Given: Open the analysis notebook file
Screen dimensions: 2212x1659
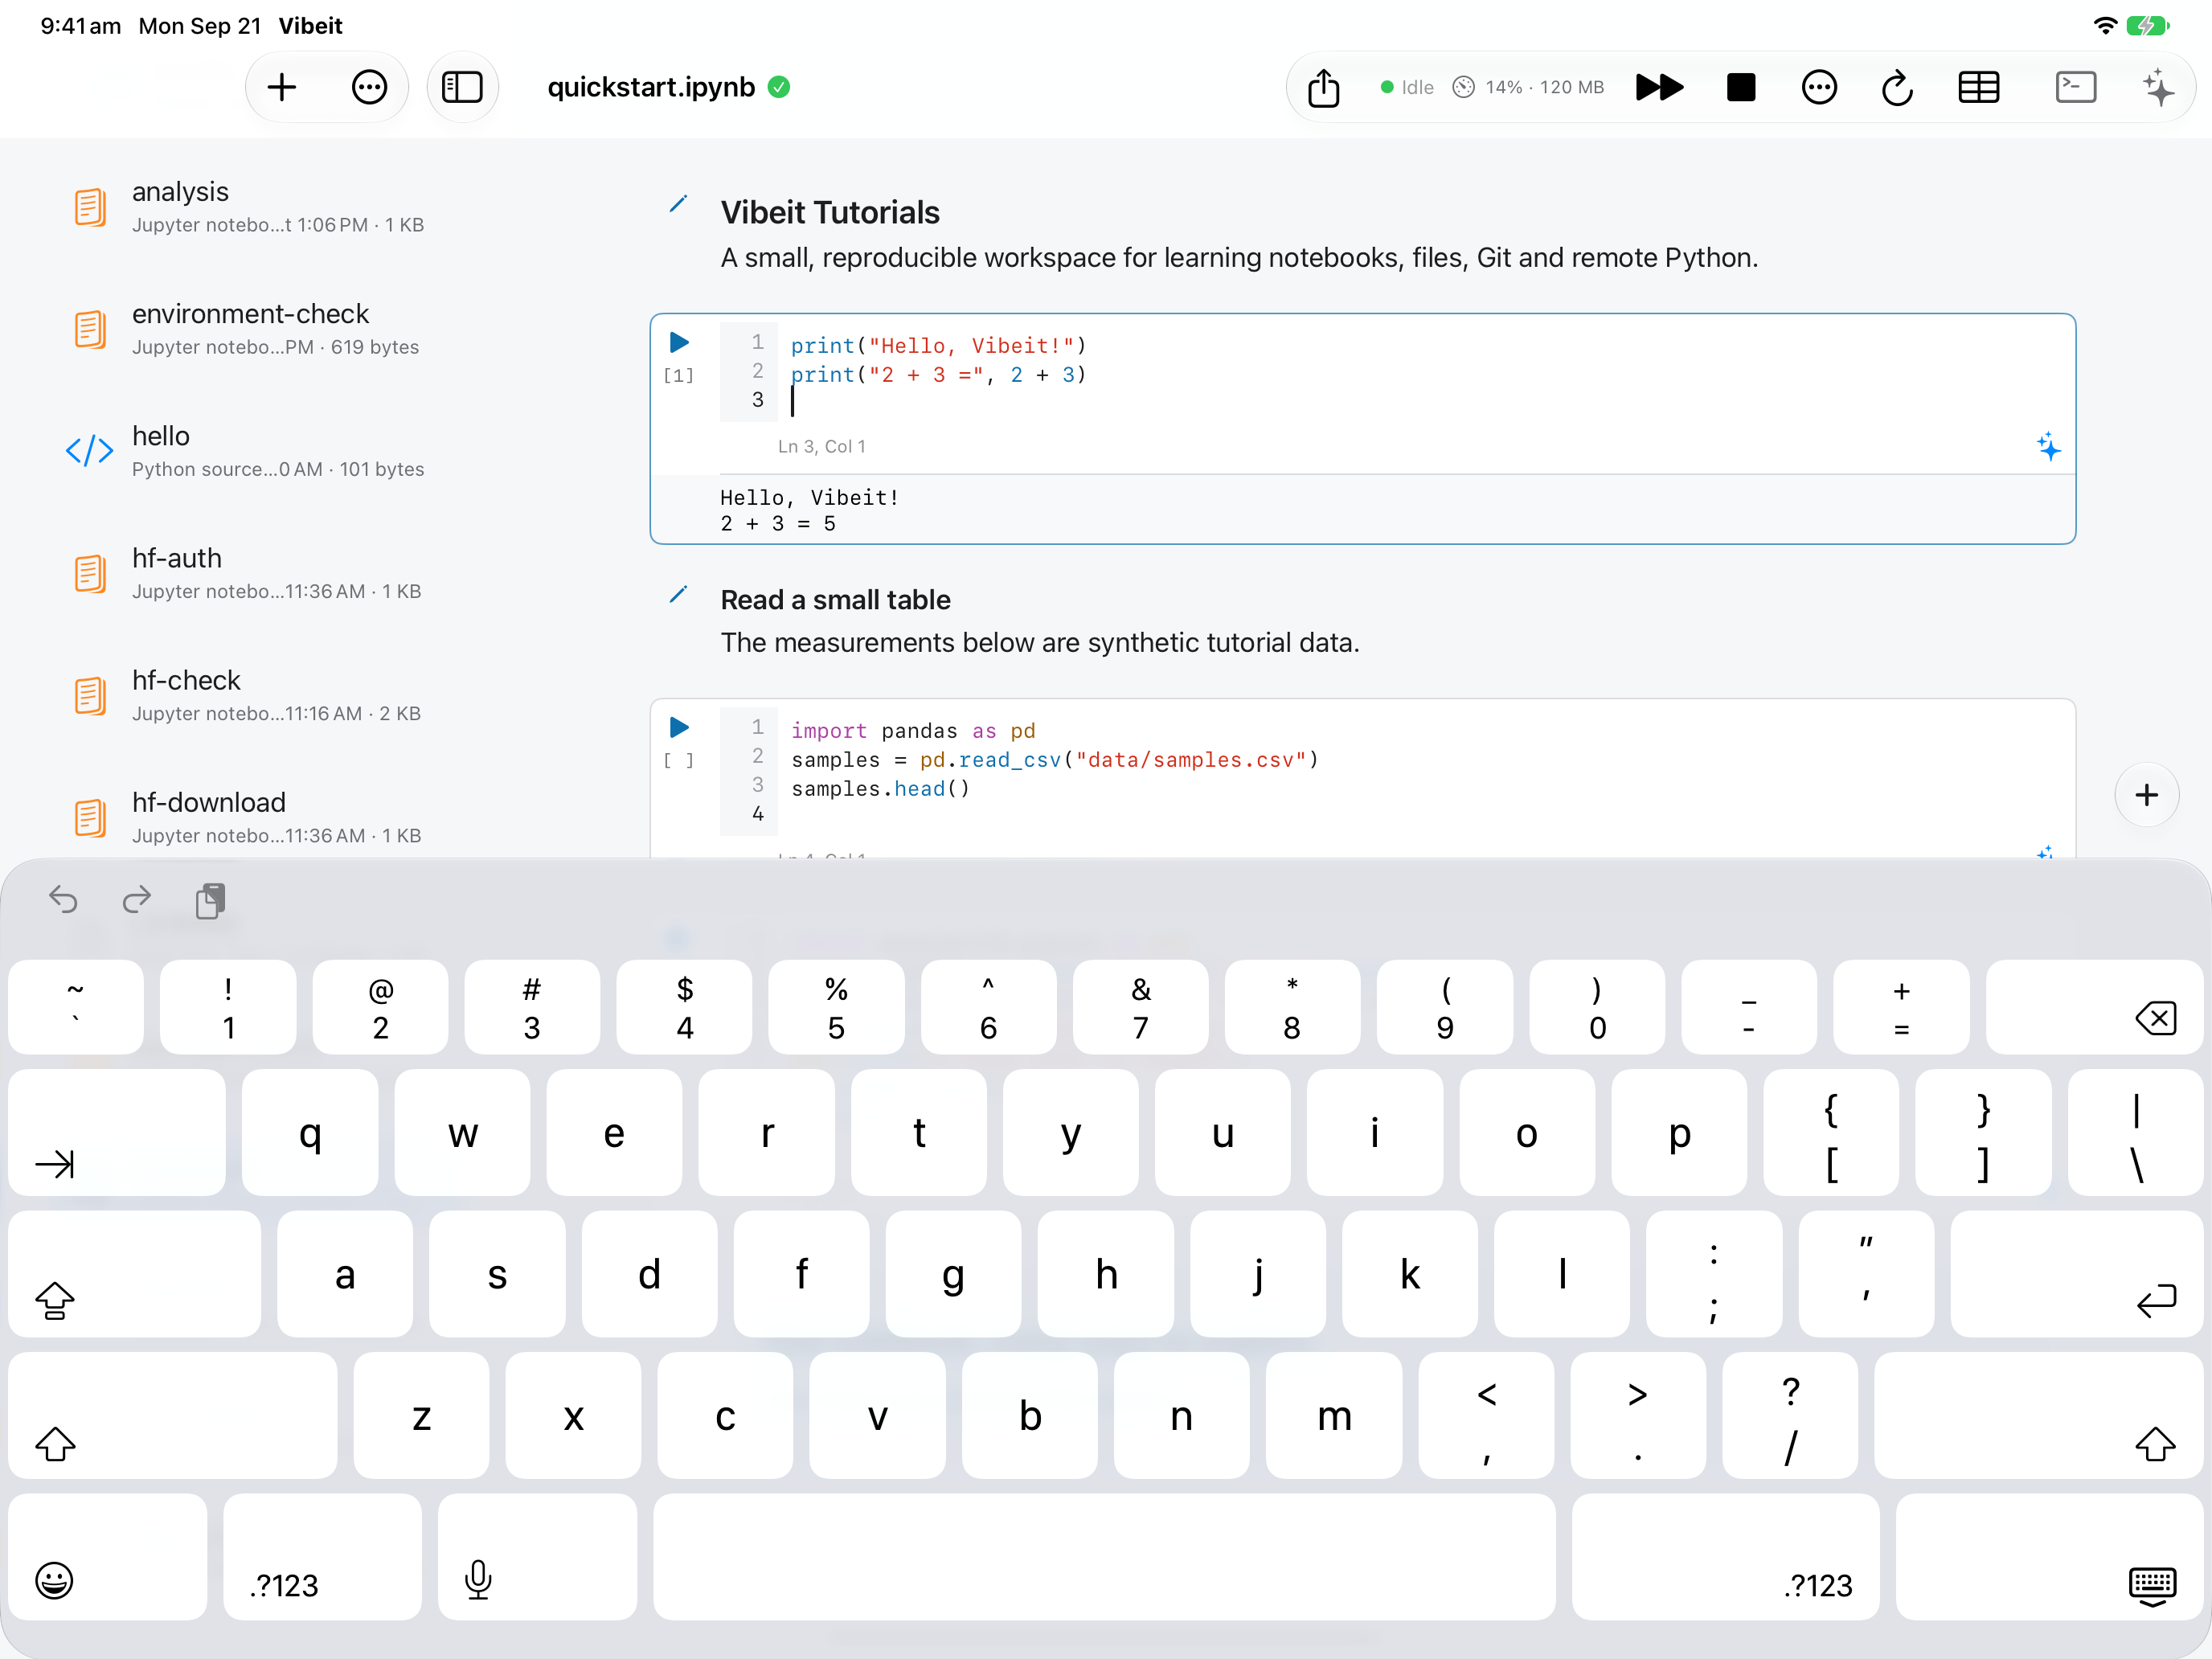Looking at the screenshot, I should click(x=300, y=207).
